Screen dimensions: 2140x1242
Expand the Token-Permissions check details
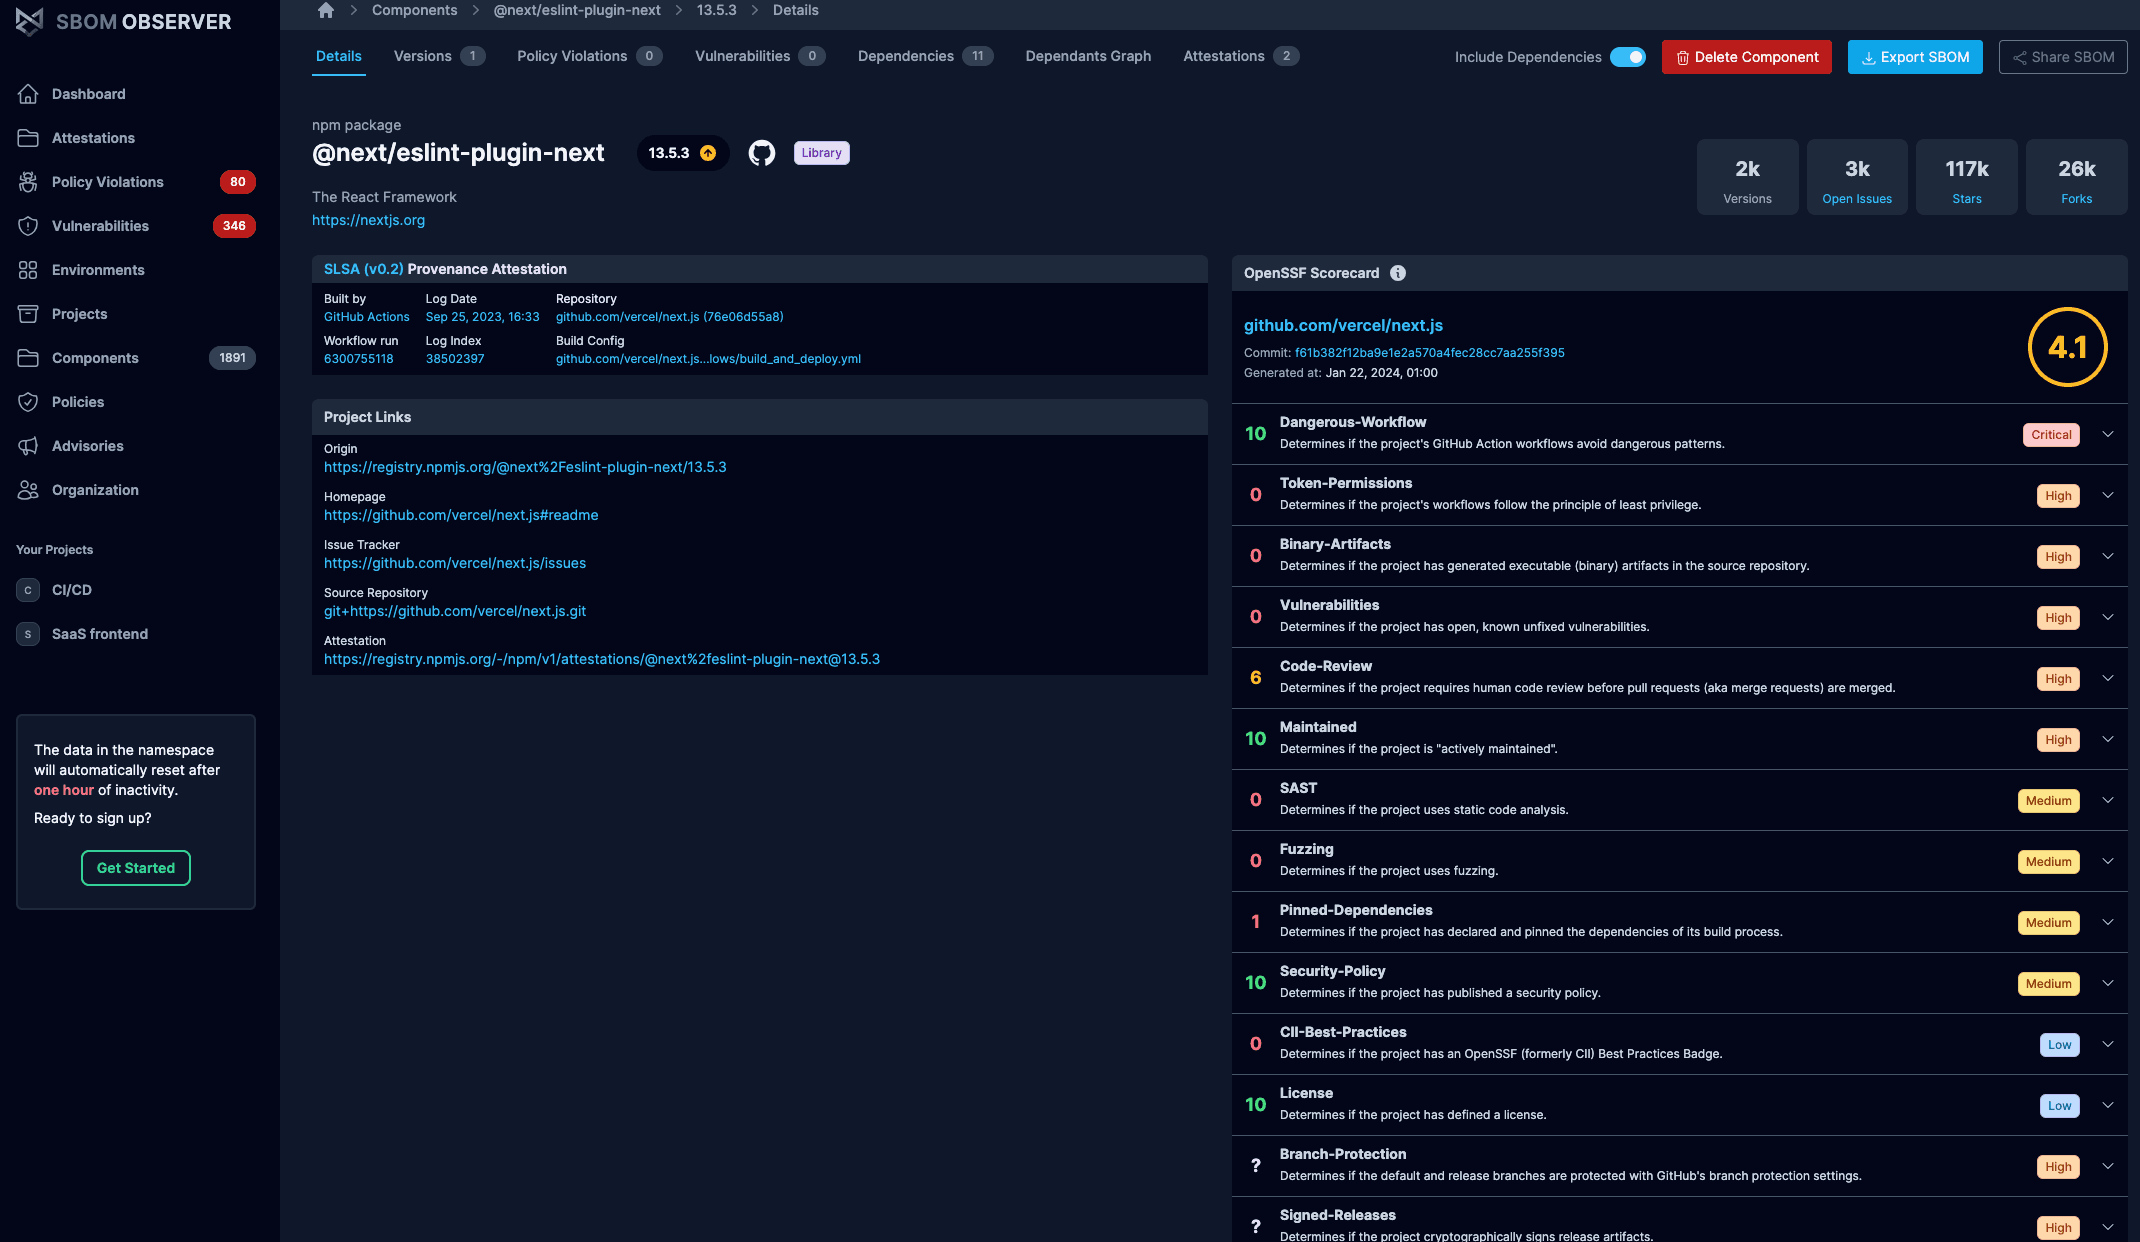click(2107, 495)
